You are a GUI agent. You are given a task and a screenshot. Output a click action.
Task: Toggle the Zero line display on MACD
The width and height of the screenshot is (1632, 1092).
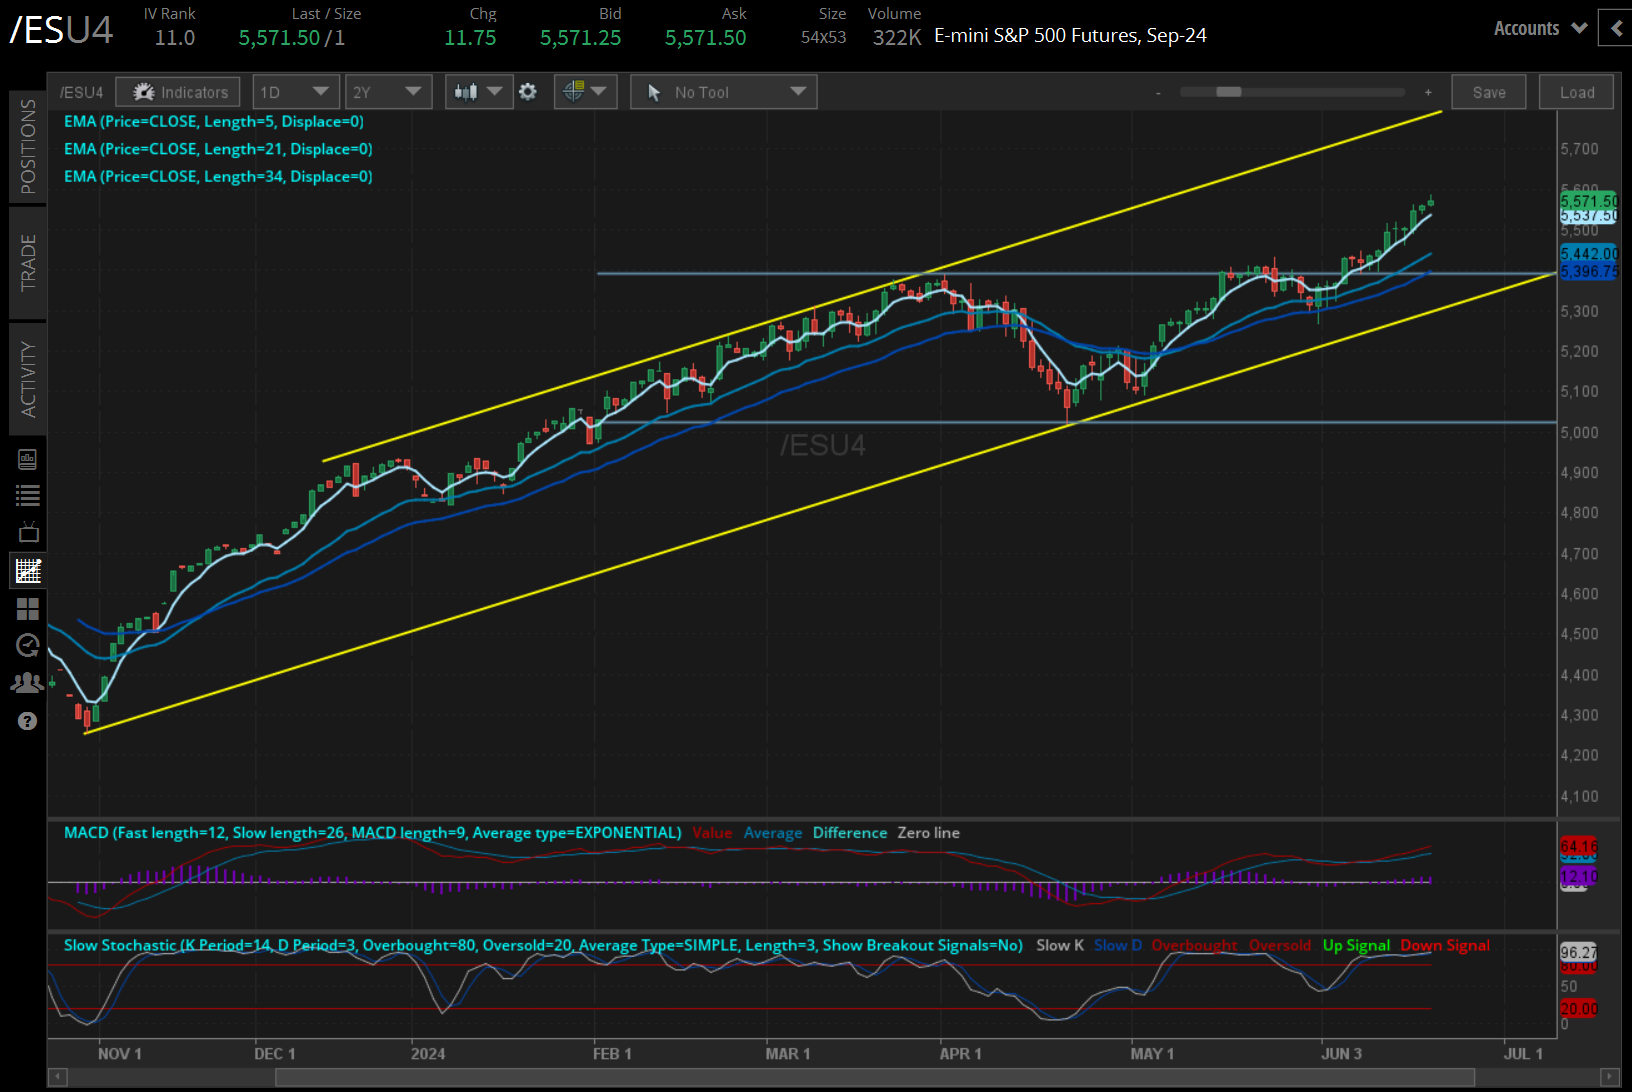[928, 832]
